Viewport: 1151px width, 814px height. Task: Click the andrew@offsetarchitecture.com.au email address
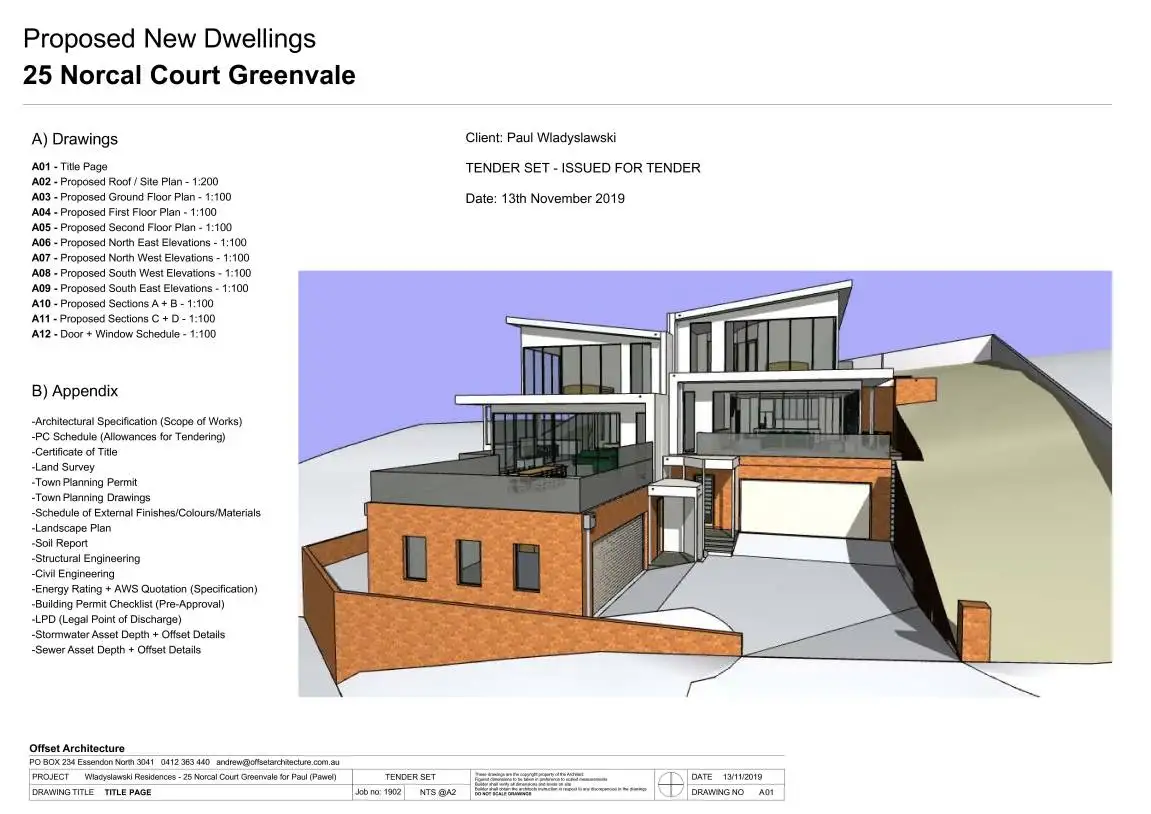[279, 762]
